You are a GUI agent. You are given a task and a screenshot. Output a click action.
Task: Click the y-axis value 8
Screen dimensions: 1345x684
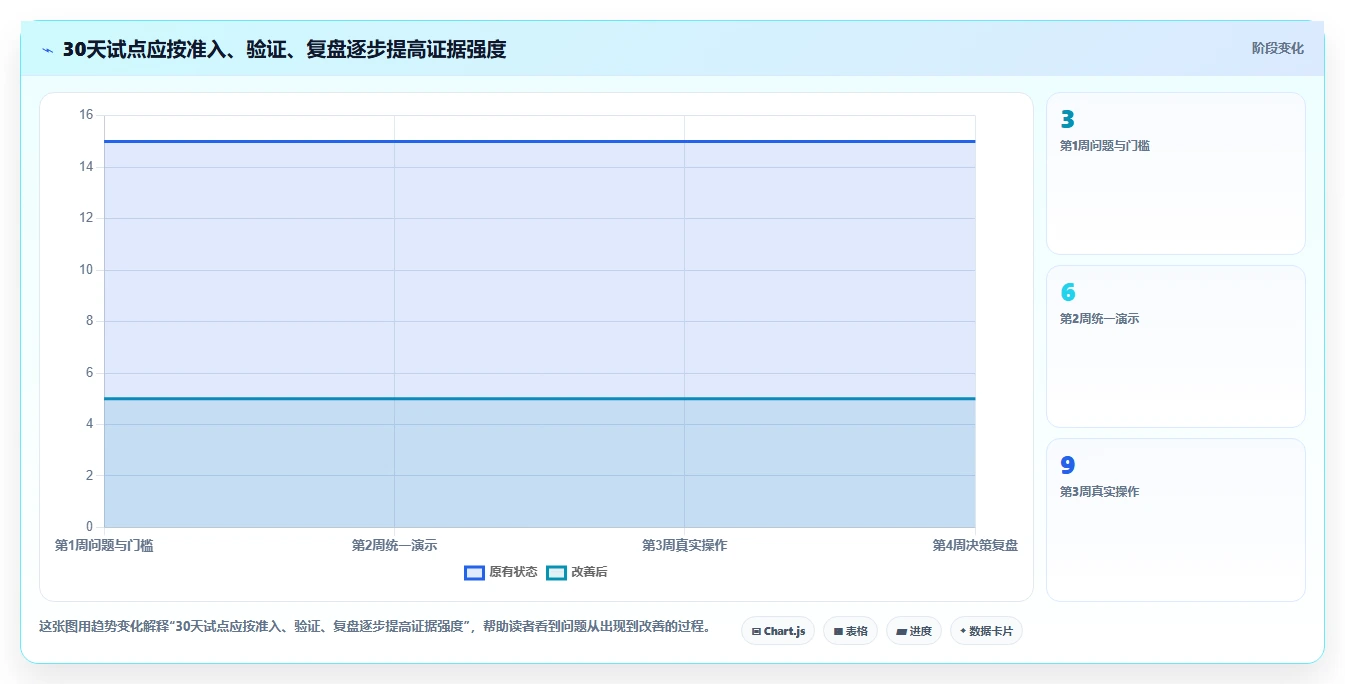(89, 321)
